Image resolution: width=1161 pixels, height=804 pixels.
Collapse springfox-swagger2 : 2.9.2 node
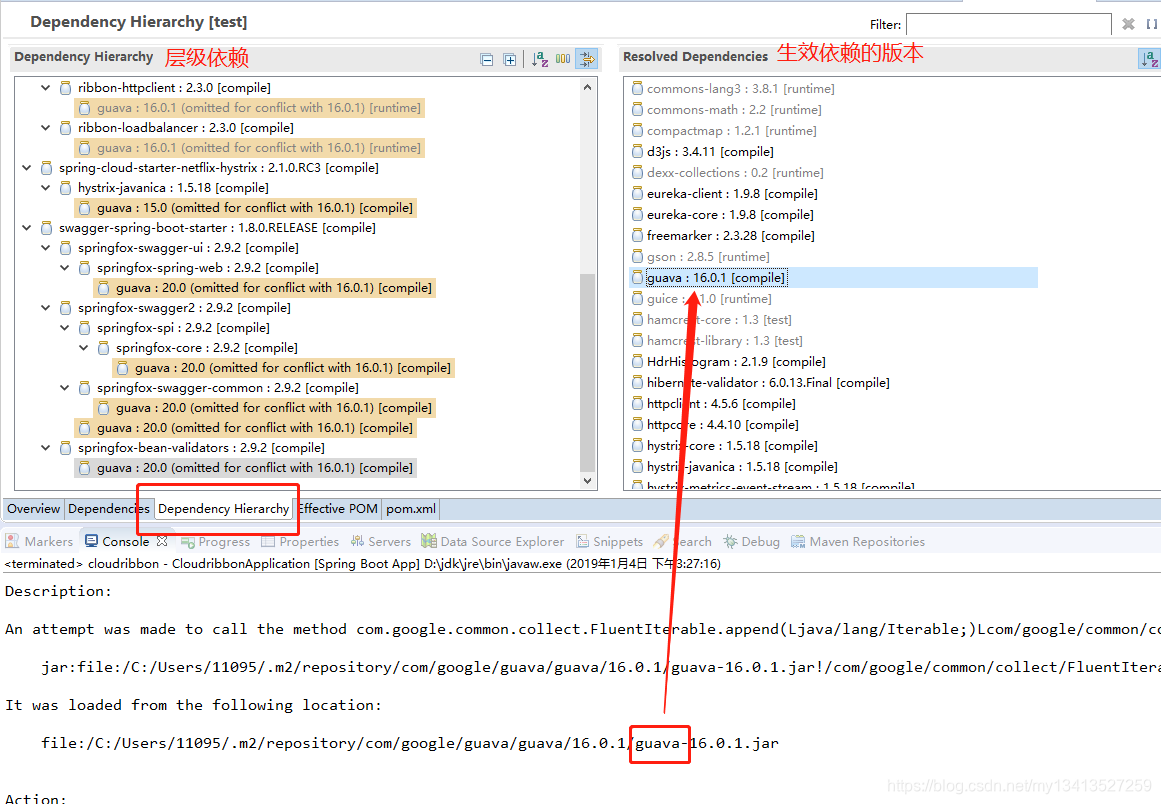coord(45,307)
